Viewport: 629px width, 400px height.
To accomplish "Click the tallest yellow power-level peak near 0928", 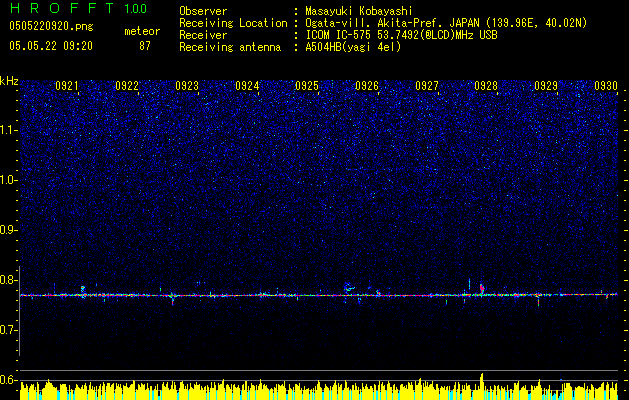I will 482,385.
